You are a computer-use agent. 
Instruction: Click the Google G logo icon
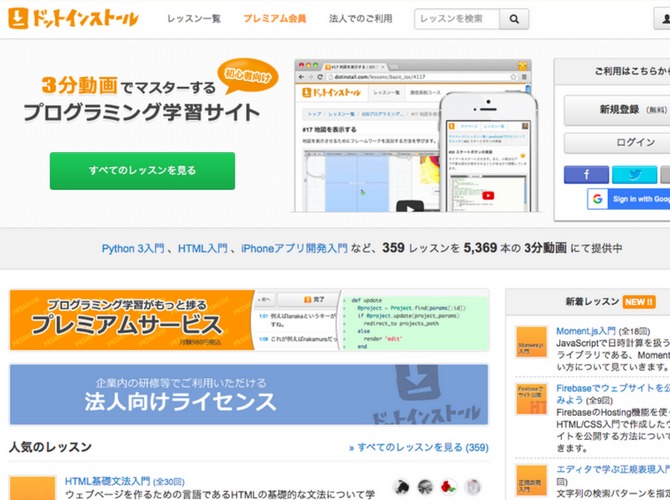click(597, 199)
